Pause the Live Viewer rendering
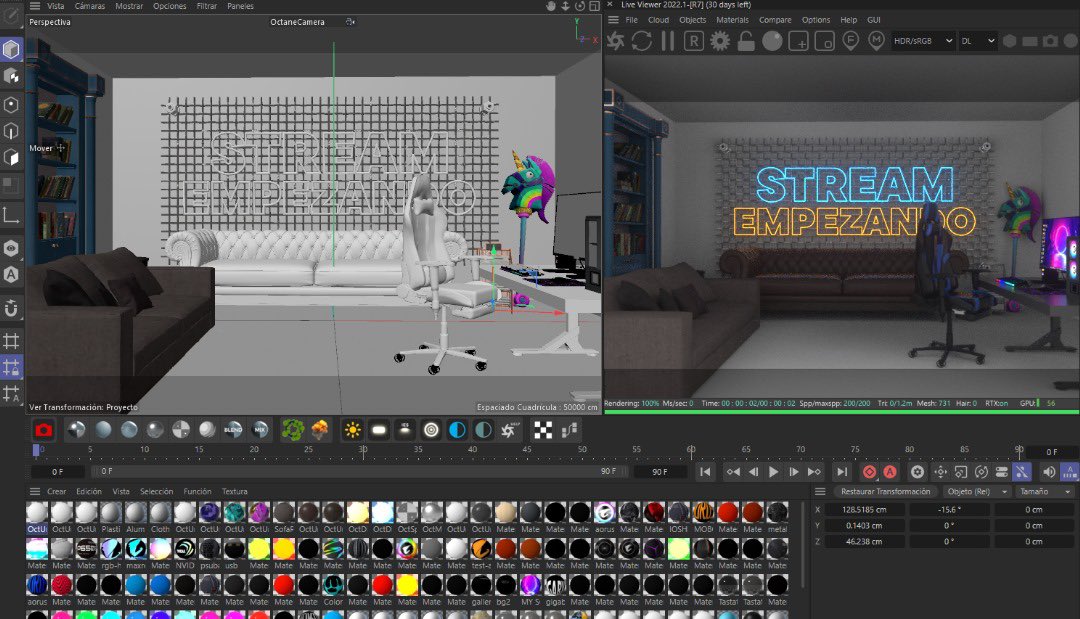The image size is (1080, 619). pyautogui.click(x=667, y=41)
